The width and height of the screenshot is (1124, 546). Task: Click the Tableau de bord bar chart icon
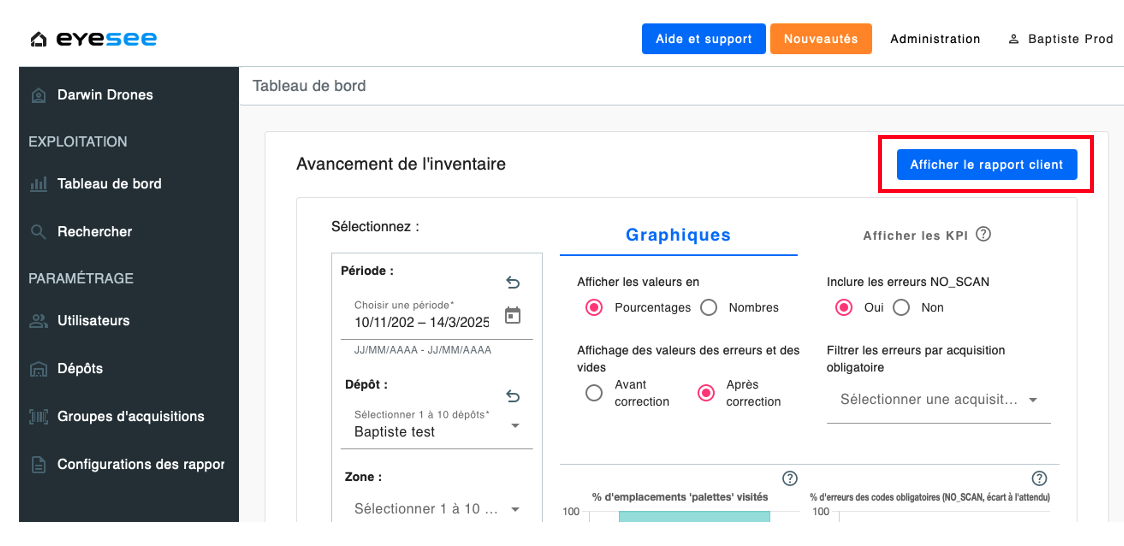pyautogui.click(x=38, y=184)
